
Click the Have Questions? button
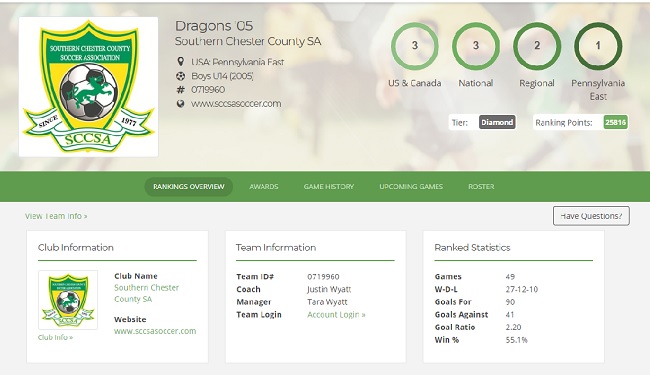[x=591, y=216]
